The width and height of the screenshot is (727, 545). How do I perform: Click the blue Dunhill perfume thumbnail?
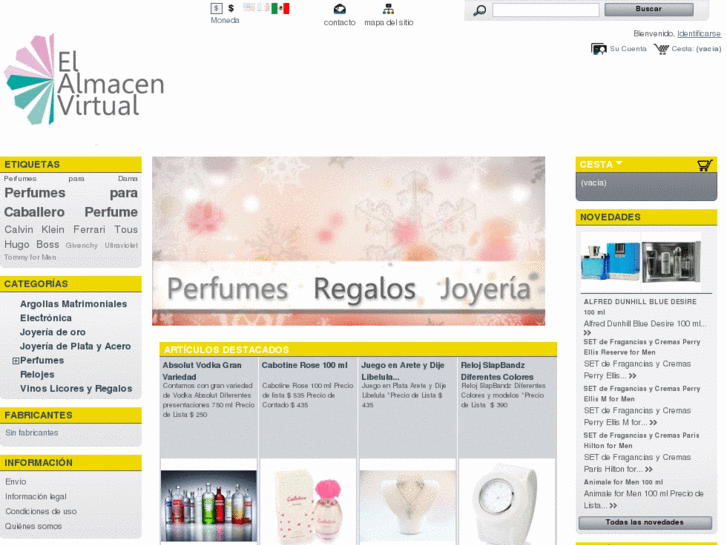[x=610, y=262]
